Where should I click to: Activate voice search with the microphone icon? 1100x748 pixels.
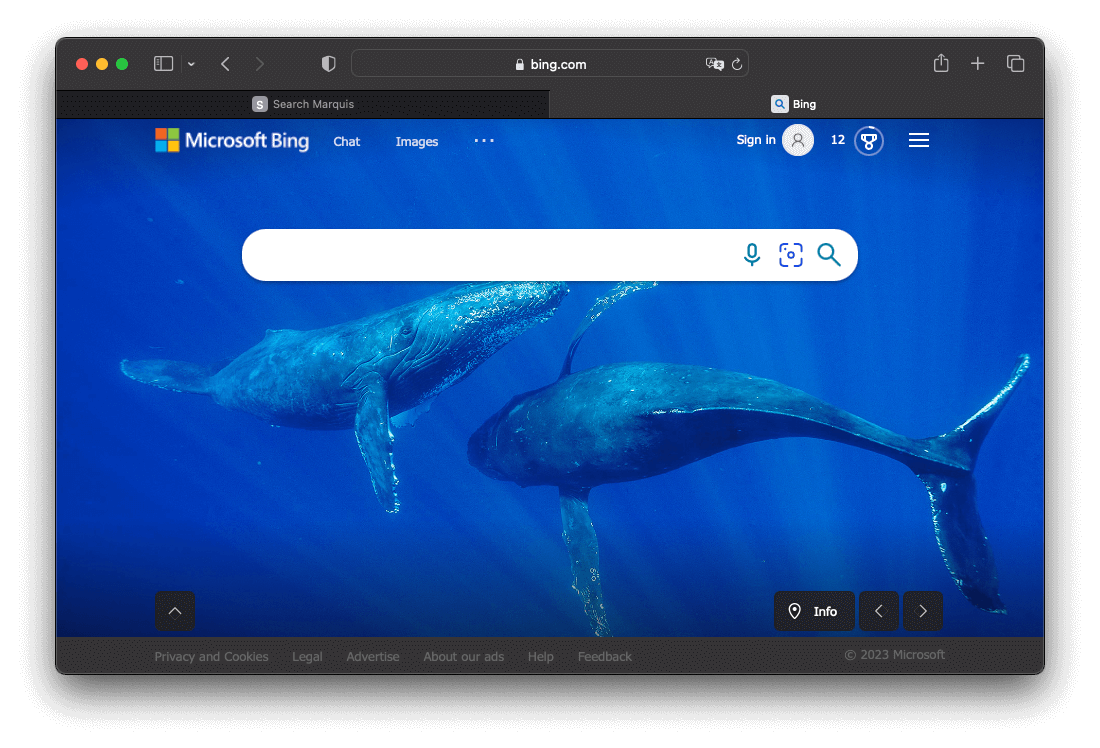(x=751, y=255)
